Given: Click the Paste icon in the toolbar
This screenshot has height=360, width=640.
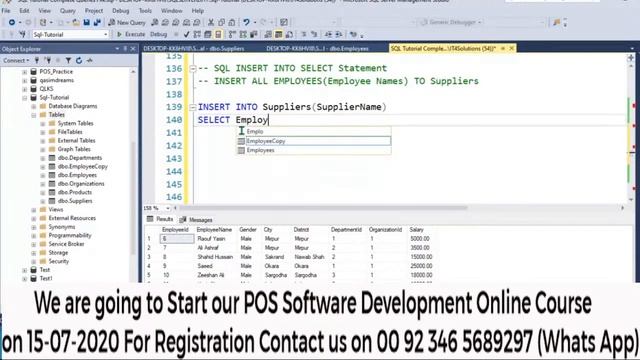Looking at the screenshot, I should (232, 22).
